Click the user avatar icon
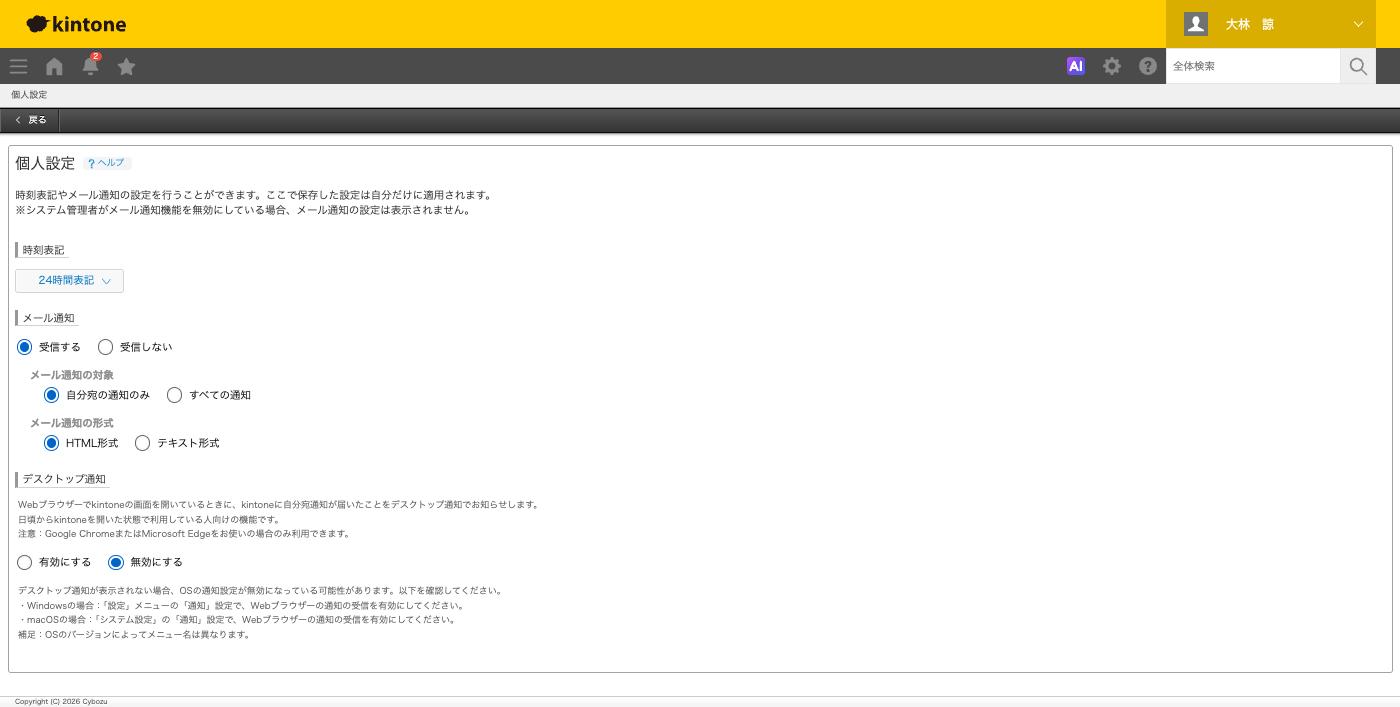 tap(1196, 24)
